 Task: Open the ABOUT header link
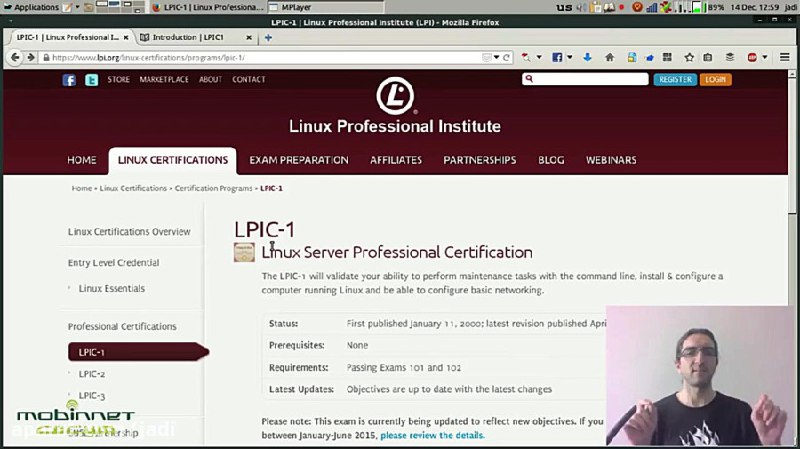click(x=210, y=80)
